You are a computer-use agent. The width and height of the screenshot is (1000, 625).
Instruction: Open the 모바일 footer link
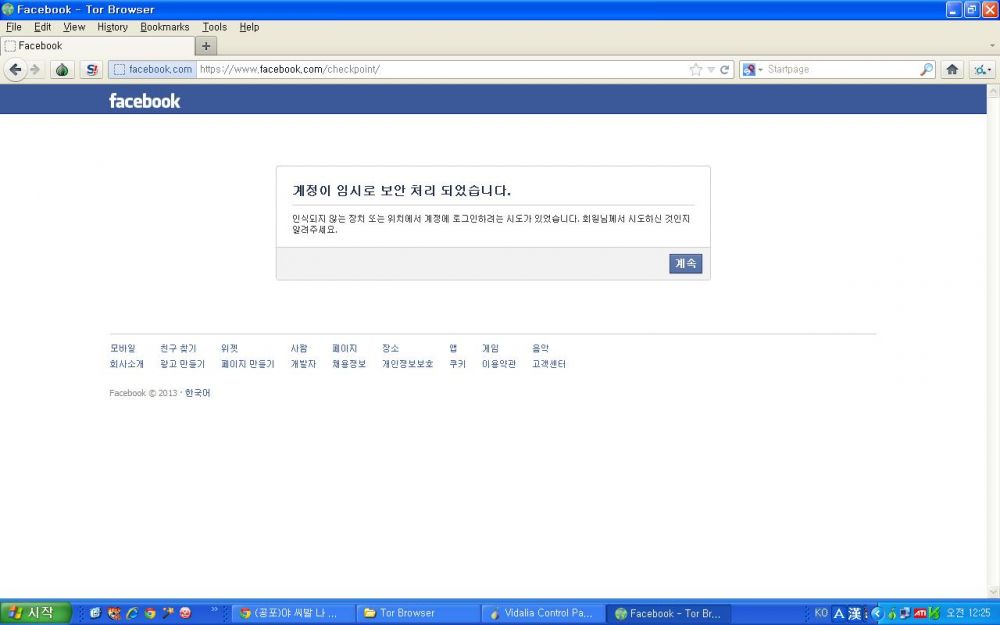coord(122,348)
